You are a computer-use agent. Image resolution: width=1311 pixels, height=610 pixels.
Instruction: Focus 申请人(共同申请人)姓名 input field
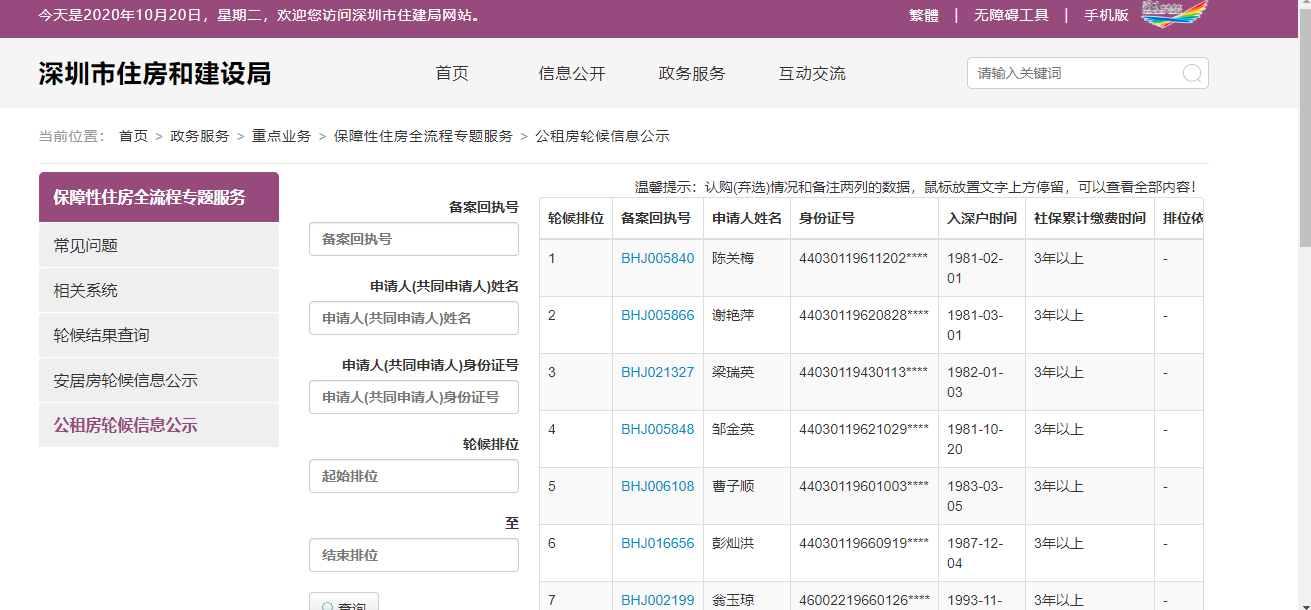coord(414,318)
